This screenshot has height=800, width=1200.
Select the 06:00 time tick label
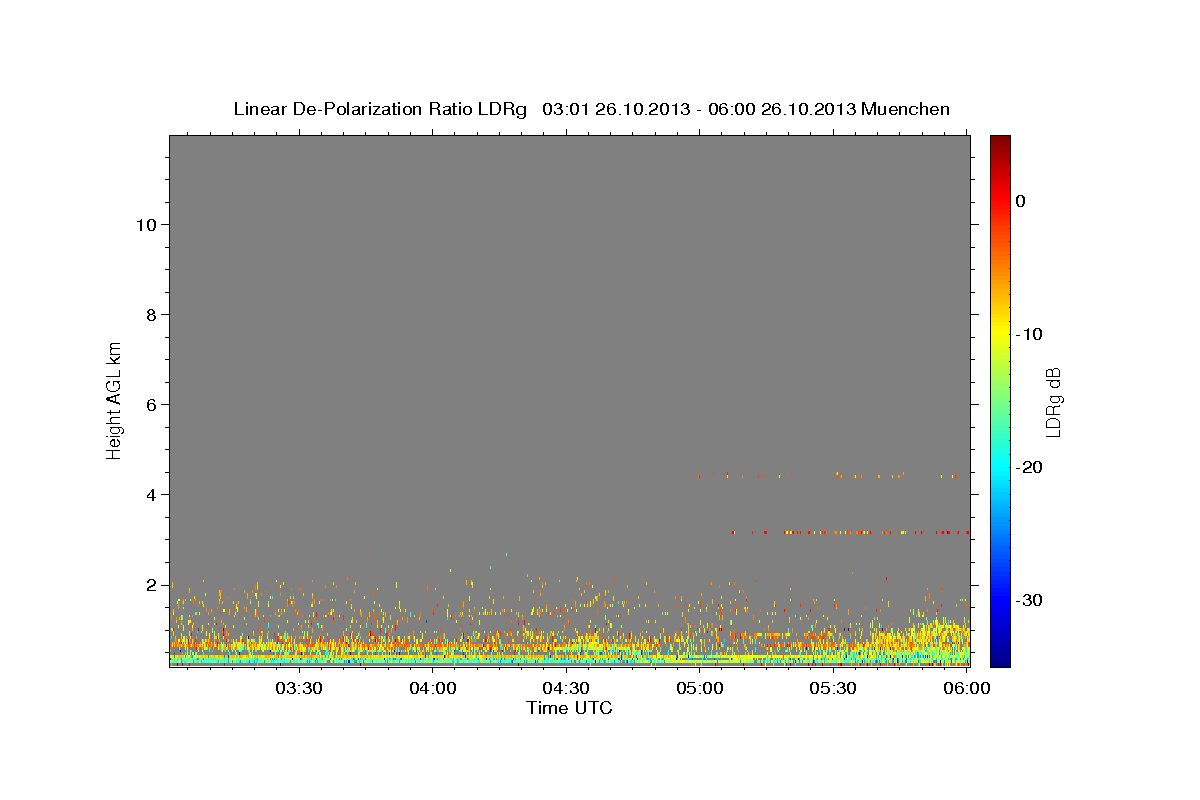[x=967, y=688]
